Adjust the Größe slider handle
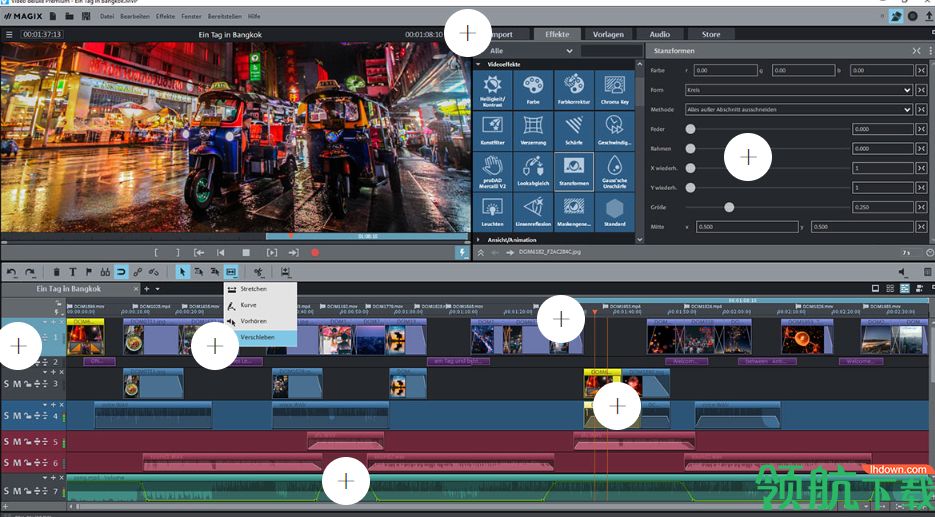935x517 pixels. coord(729,208)
